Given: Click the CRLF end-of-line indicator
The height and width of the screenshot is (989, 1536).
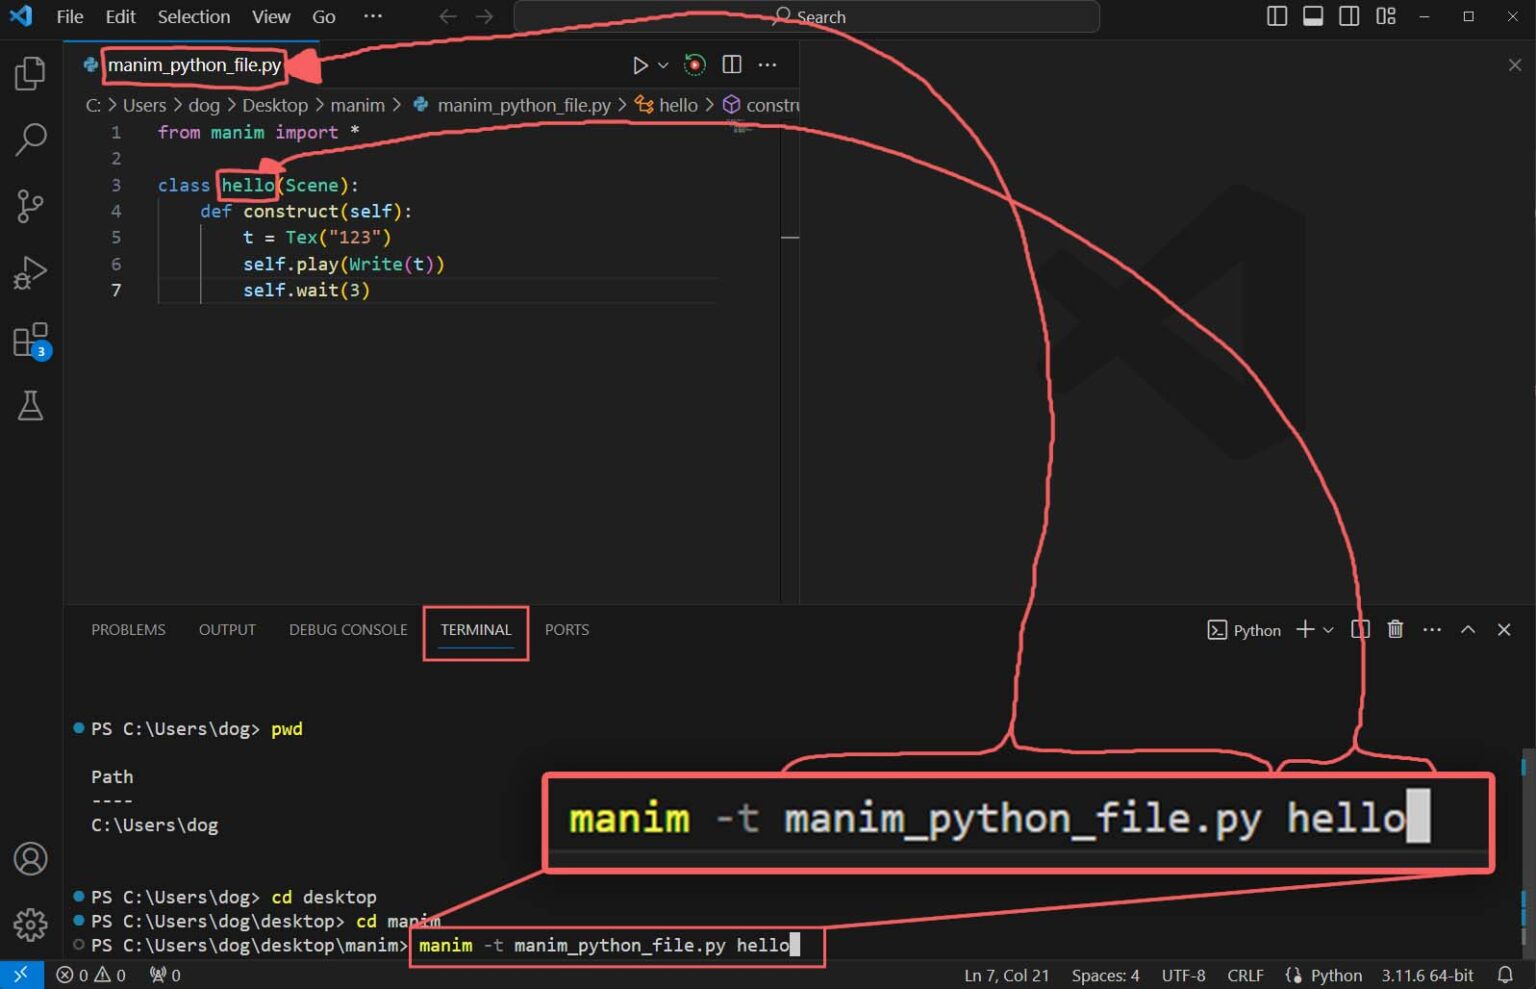Looking at the screenshot, I should point(1245,975).
